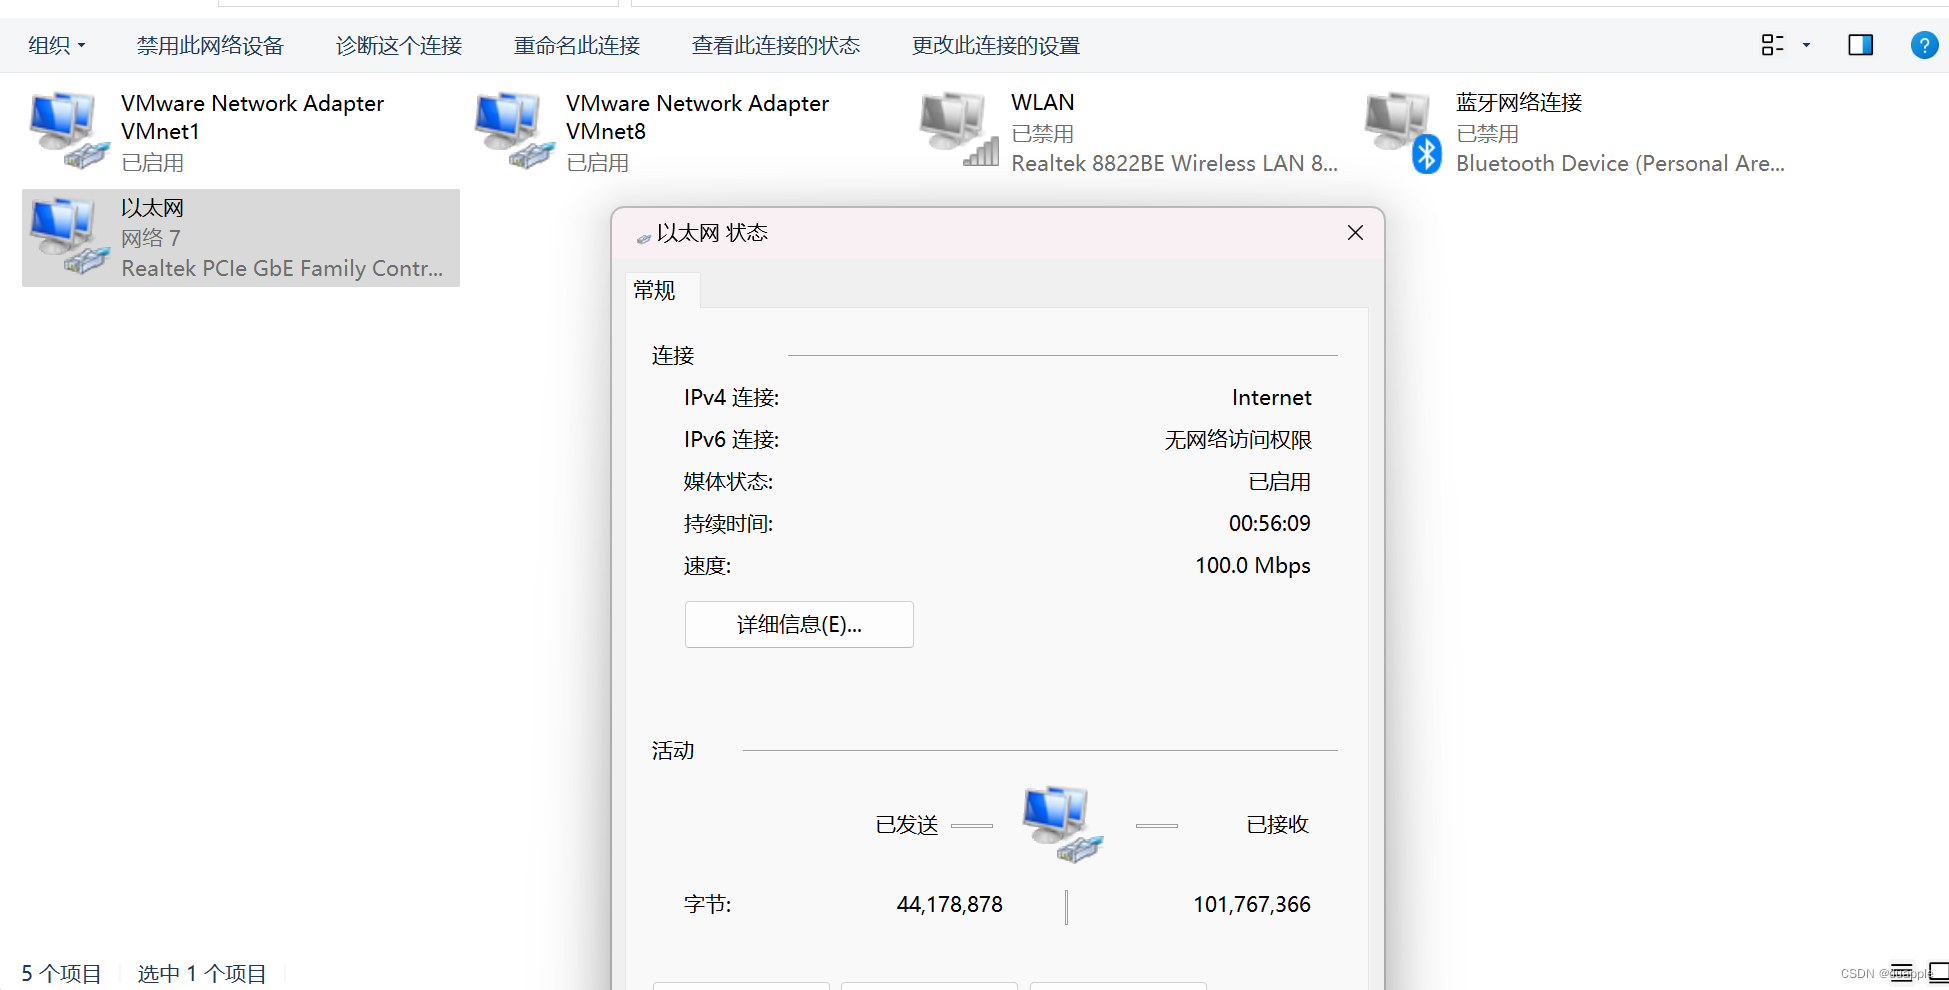
Task: Switch to large icons view in status bar
Action: [x=1938, y=973]
